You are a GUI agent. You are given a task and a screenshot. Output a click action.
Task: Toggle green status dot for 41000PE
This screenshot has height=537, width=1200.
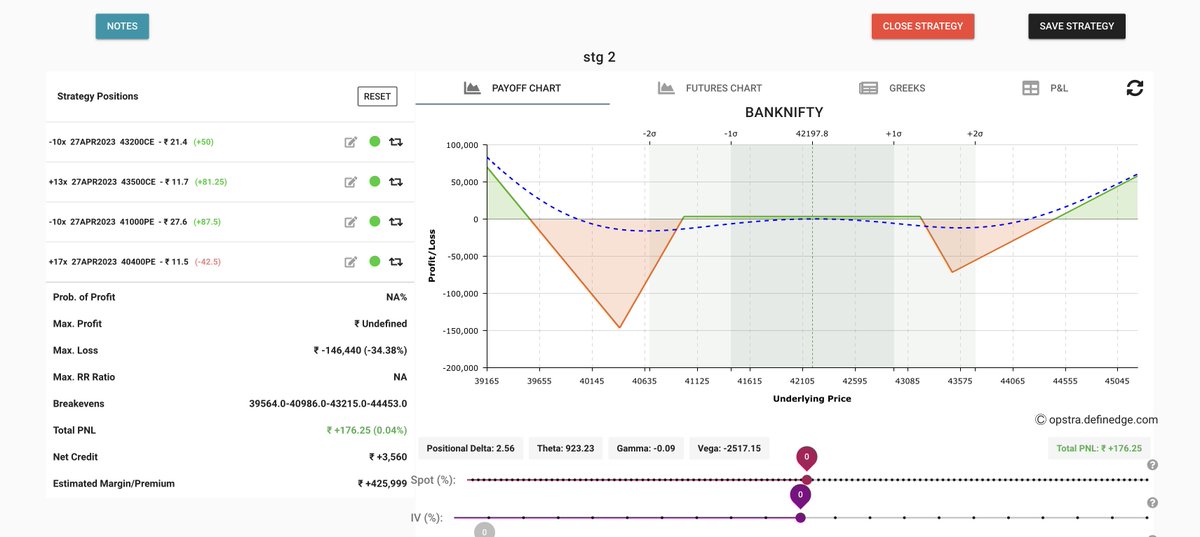click(x=375, y=222)
